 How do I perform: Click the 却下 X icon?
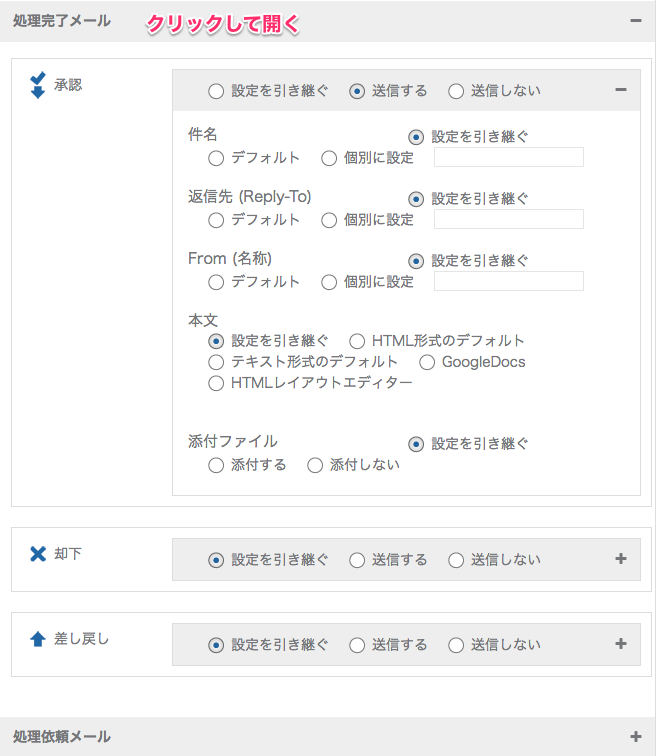pos(38,554)
